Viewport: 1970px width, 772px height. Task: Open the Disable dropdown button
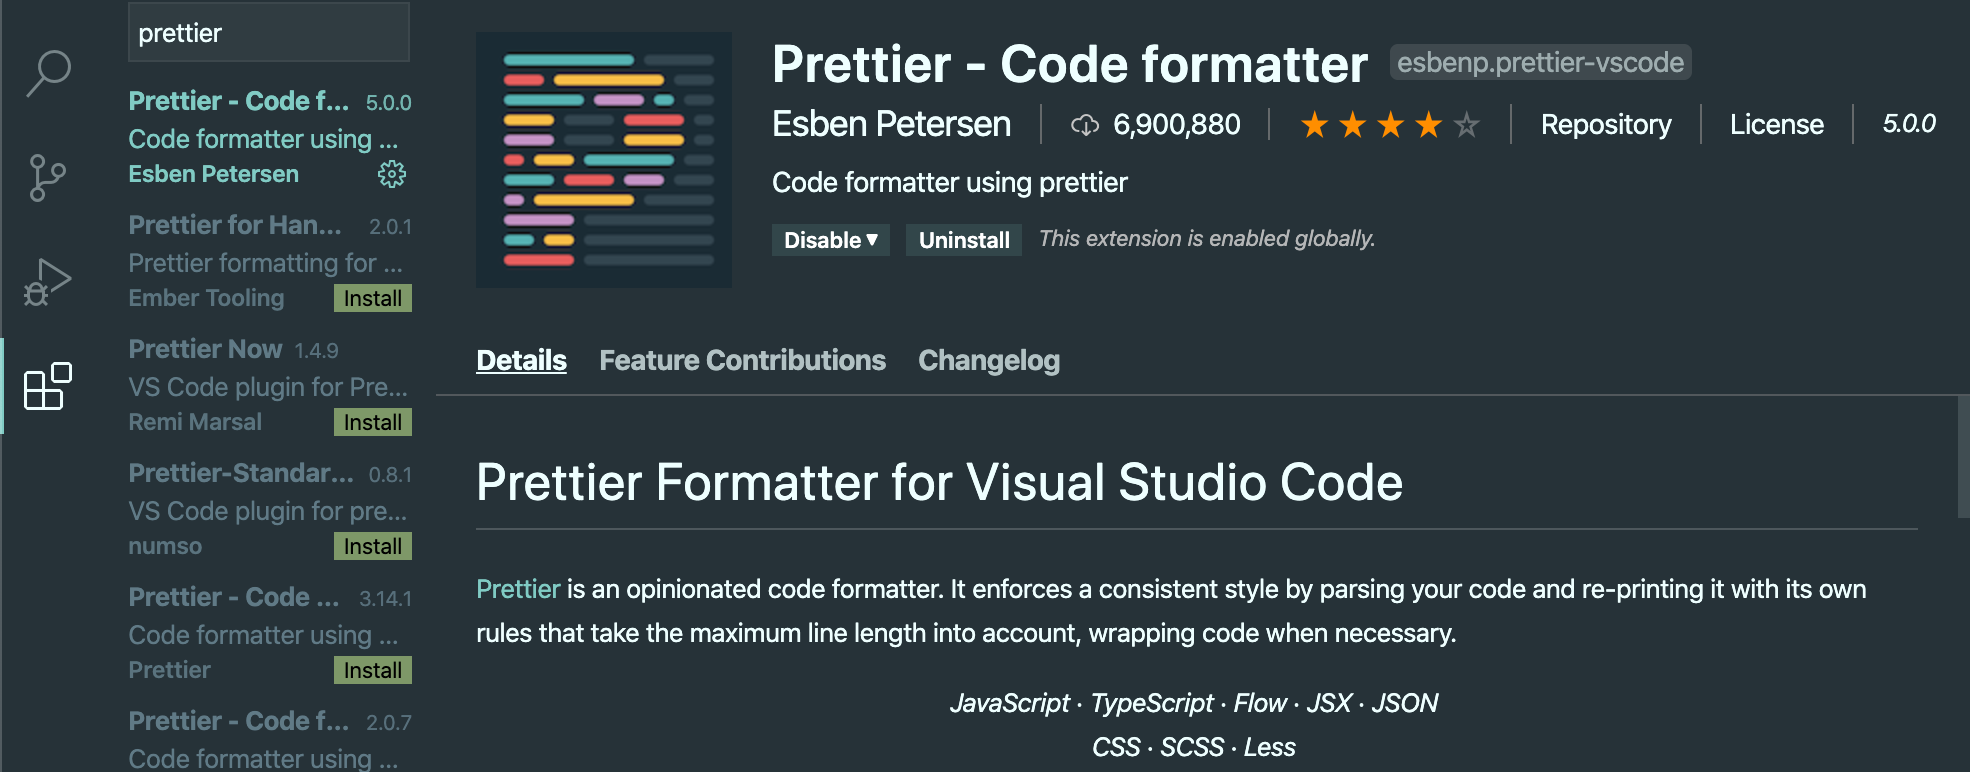830,240
